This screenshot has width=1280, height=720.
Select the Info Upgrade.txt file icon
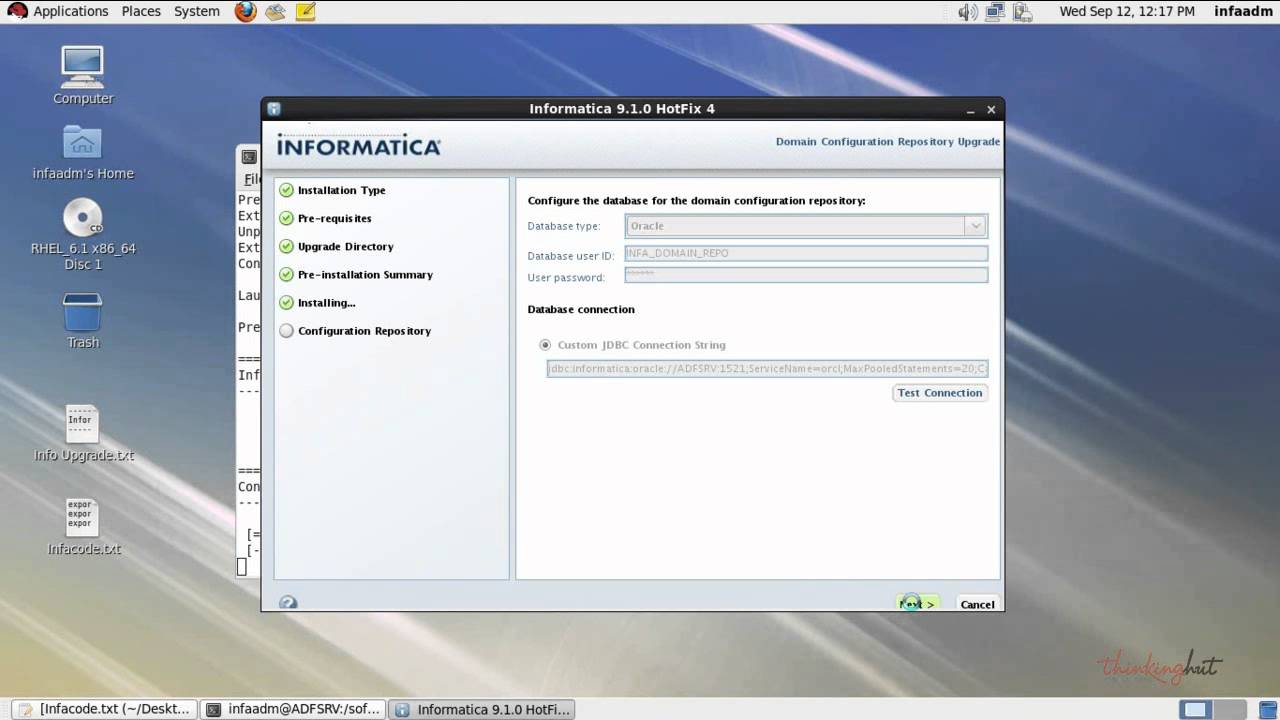(82, 425)
